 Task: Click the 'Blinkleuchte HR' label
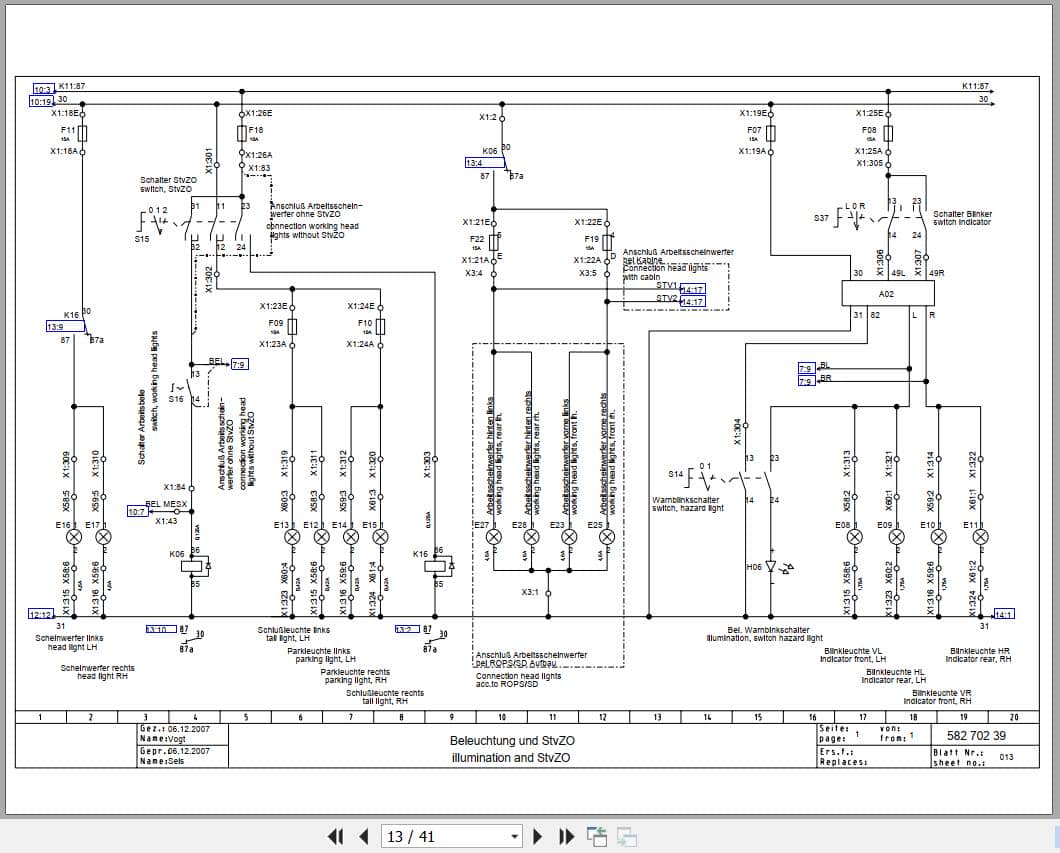click(x=980, y=651)
